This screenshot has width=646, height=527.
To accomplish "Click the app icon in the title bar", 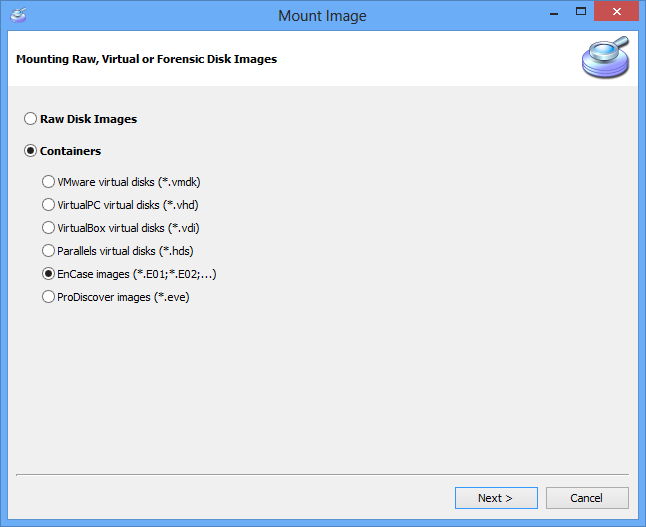I will click(x=18, y=15).
